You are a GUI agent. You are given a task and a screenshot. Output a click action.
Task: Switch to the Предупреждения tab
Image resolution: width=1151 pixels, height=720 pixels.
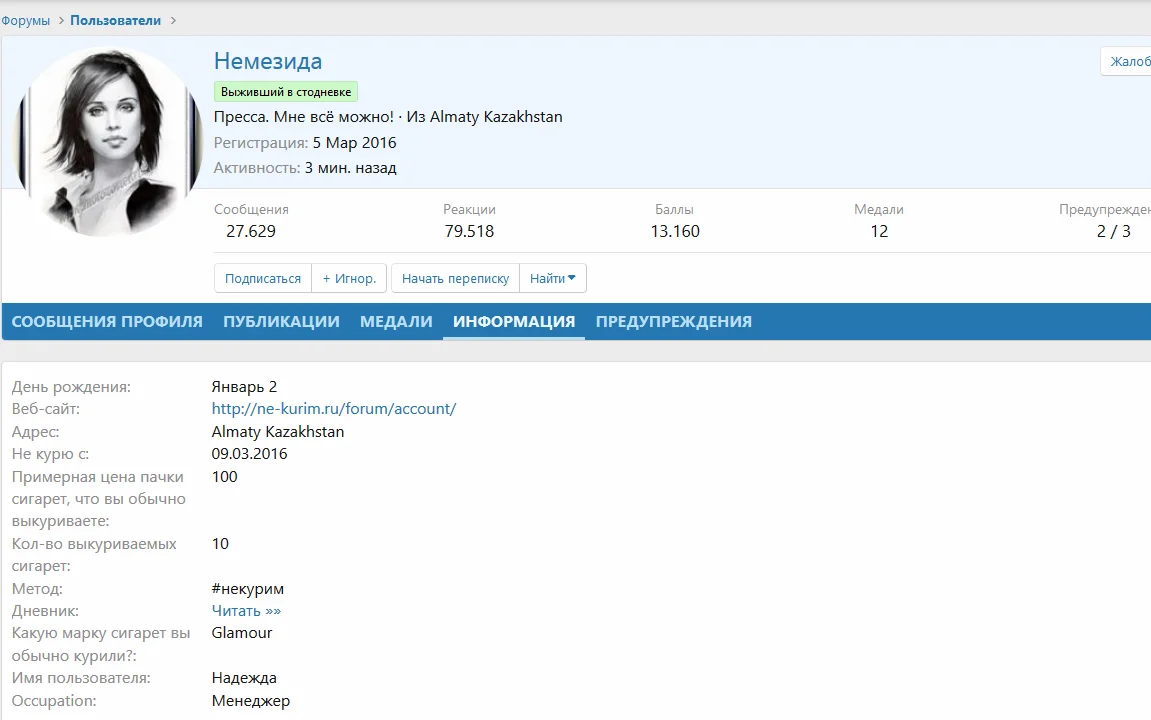(673, 322)
